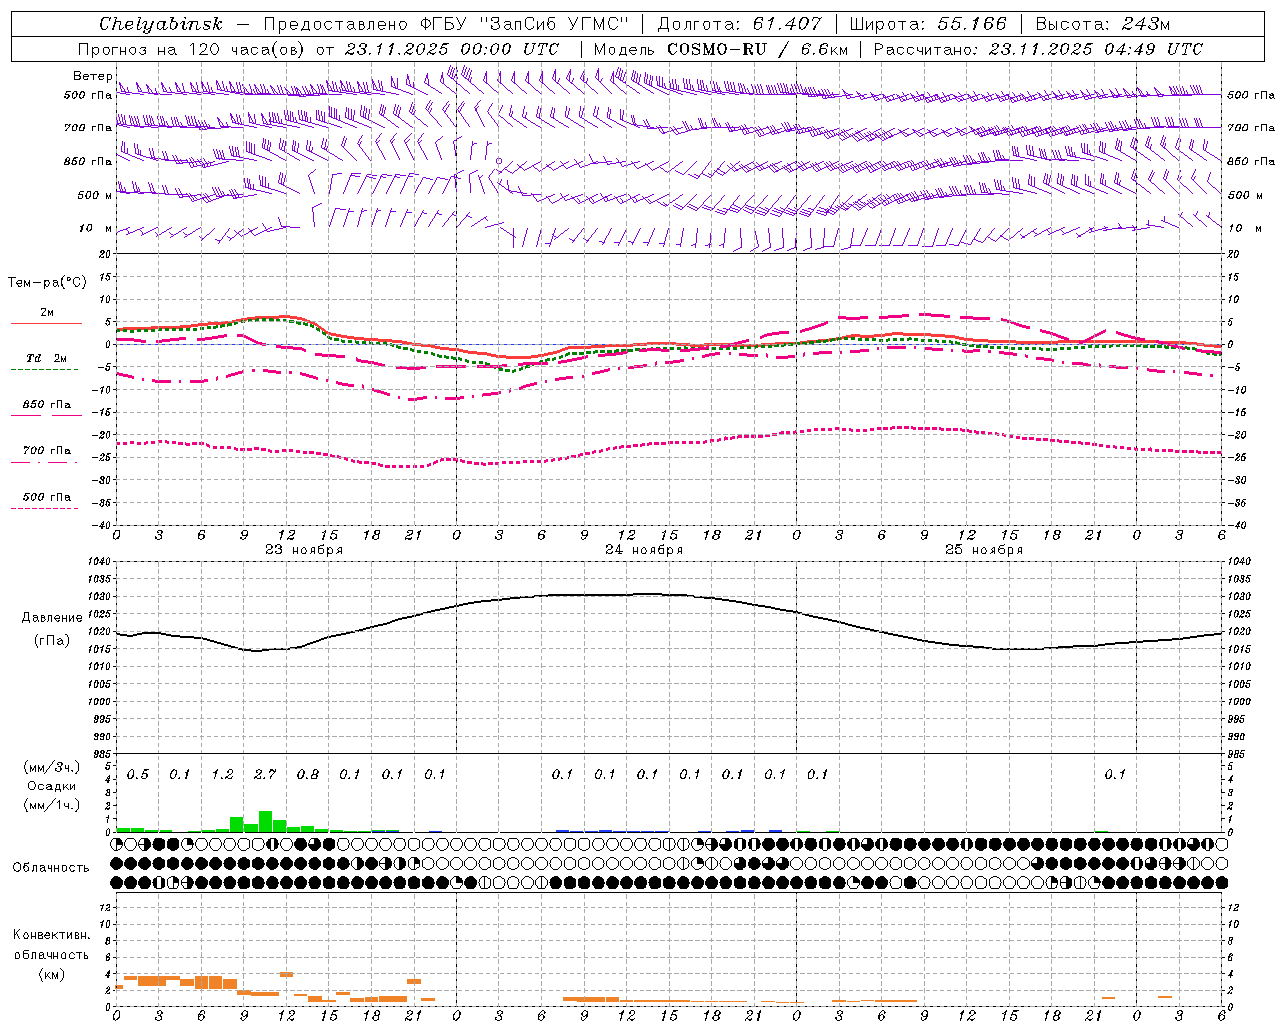Select the "Модель COSMO-RU / 6.6км" label
Screen dimensions: 1280x1024
click(x=721, y=49)
